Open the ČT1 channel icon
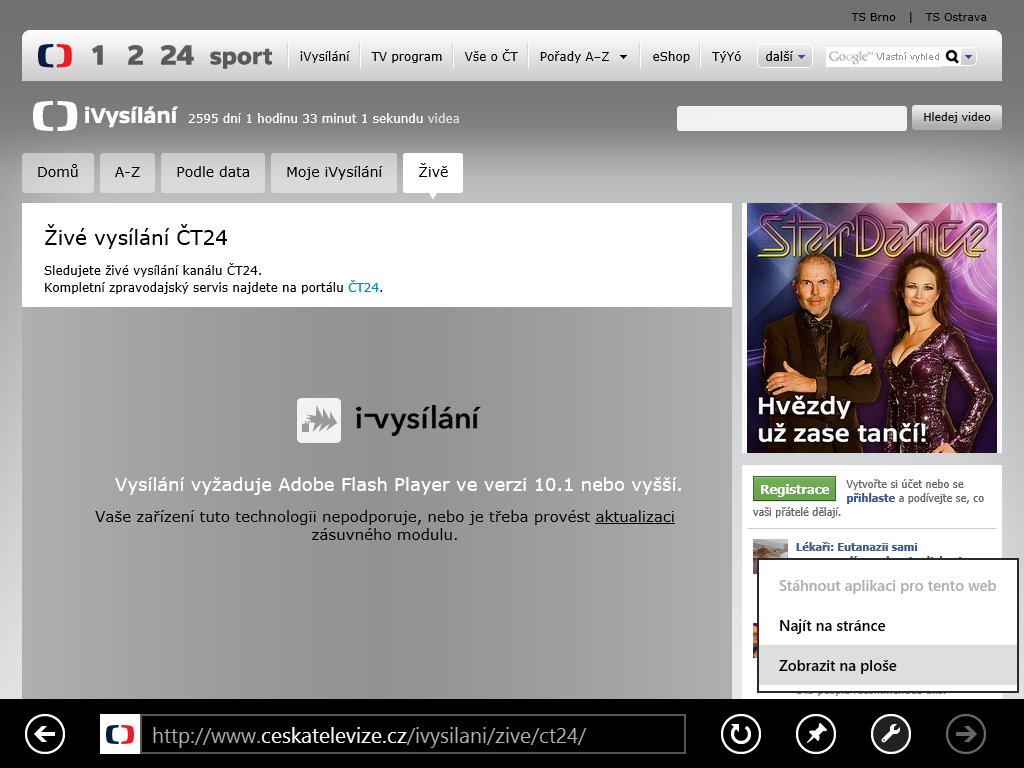The image size is (1024, 768). (x=98, y=56)
